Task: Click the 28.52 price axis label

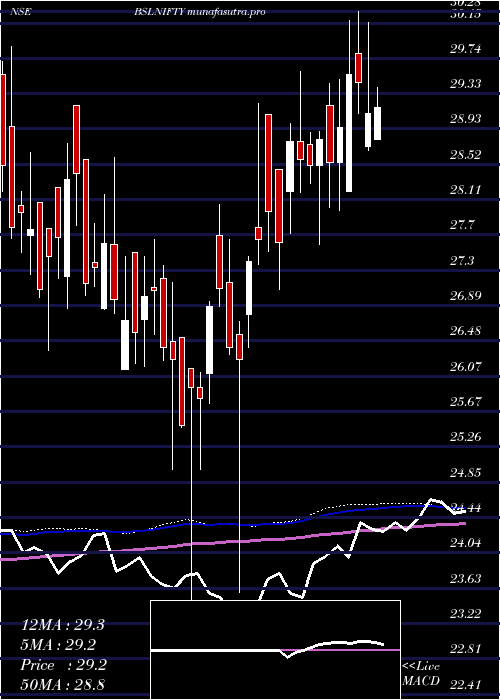Action: tap(466, 155)
